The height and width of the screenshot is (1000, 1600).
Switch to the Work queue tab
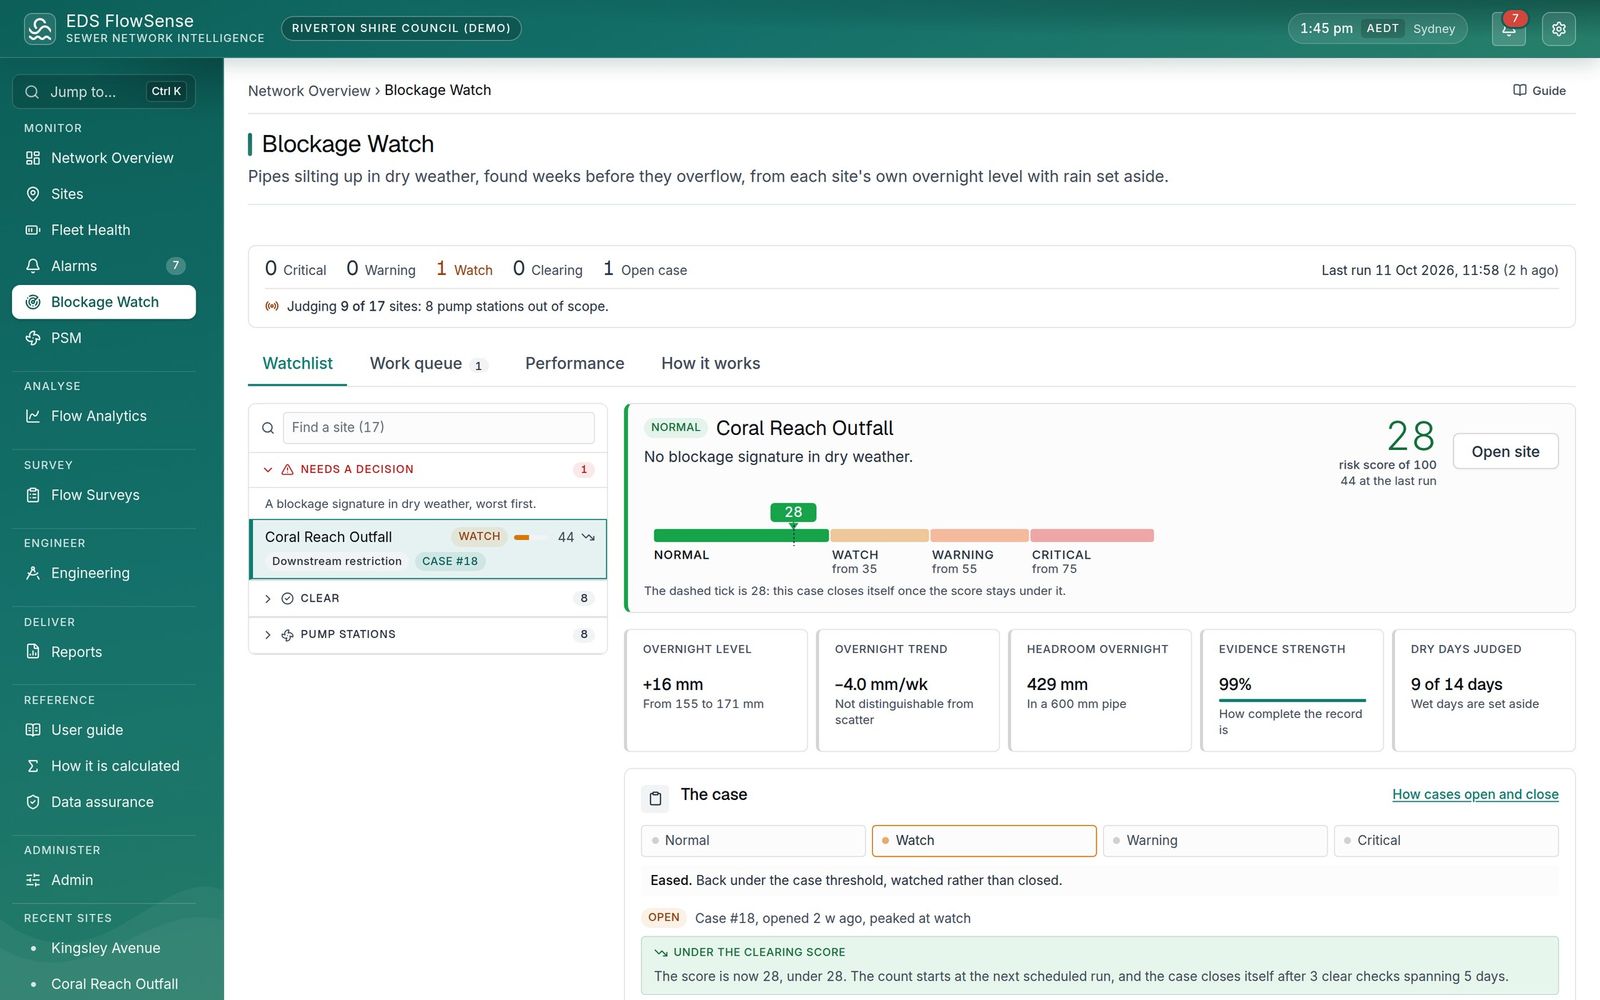click(x=428, y=364)
